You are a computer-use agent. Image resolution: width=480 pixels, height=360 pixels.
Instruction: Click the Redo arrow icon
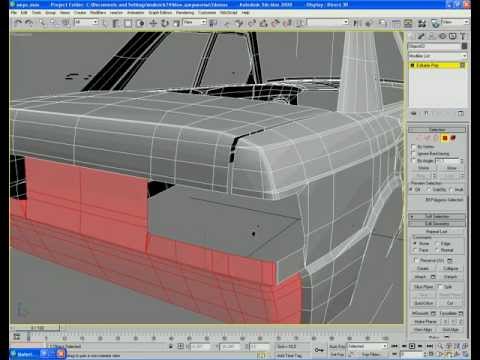(x=29, y=23)
